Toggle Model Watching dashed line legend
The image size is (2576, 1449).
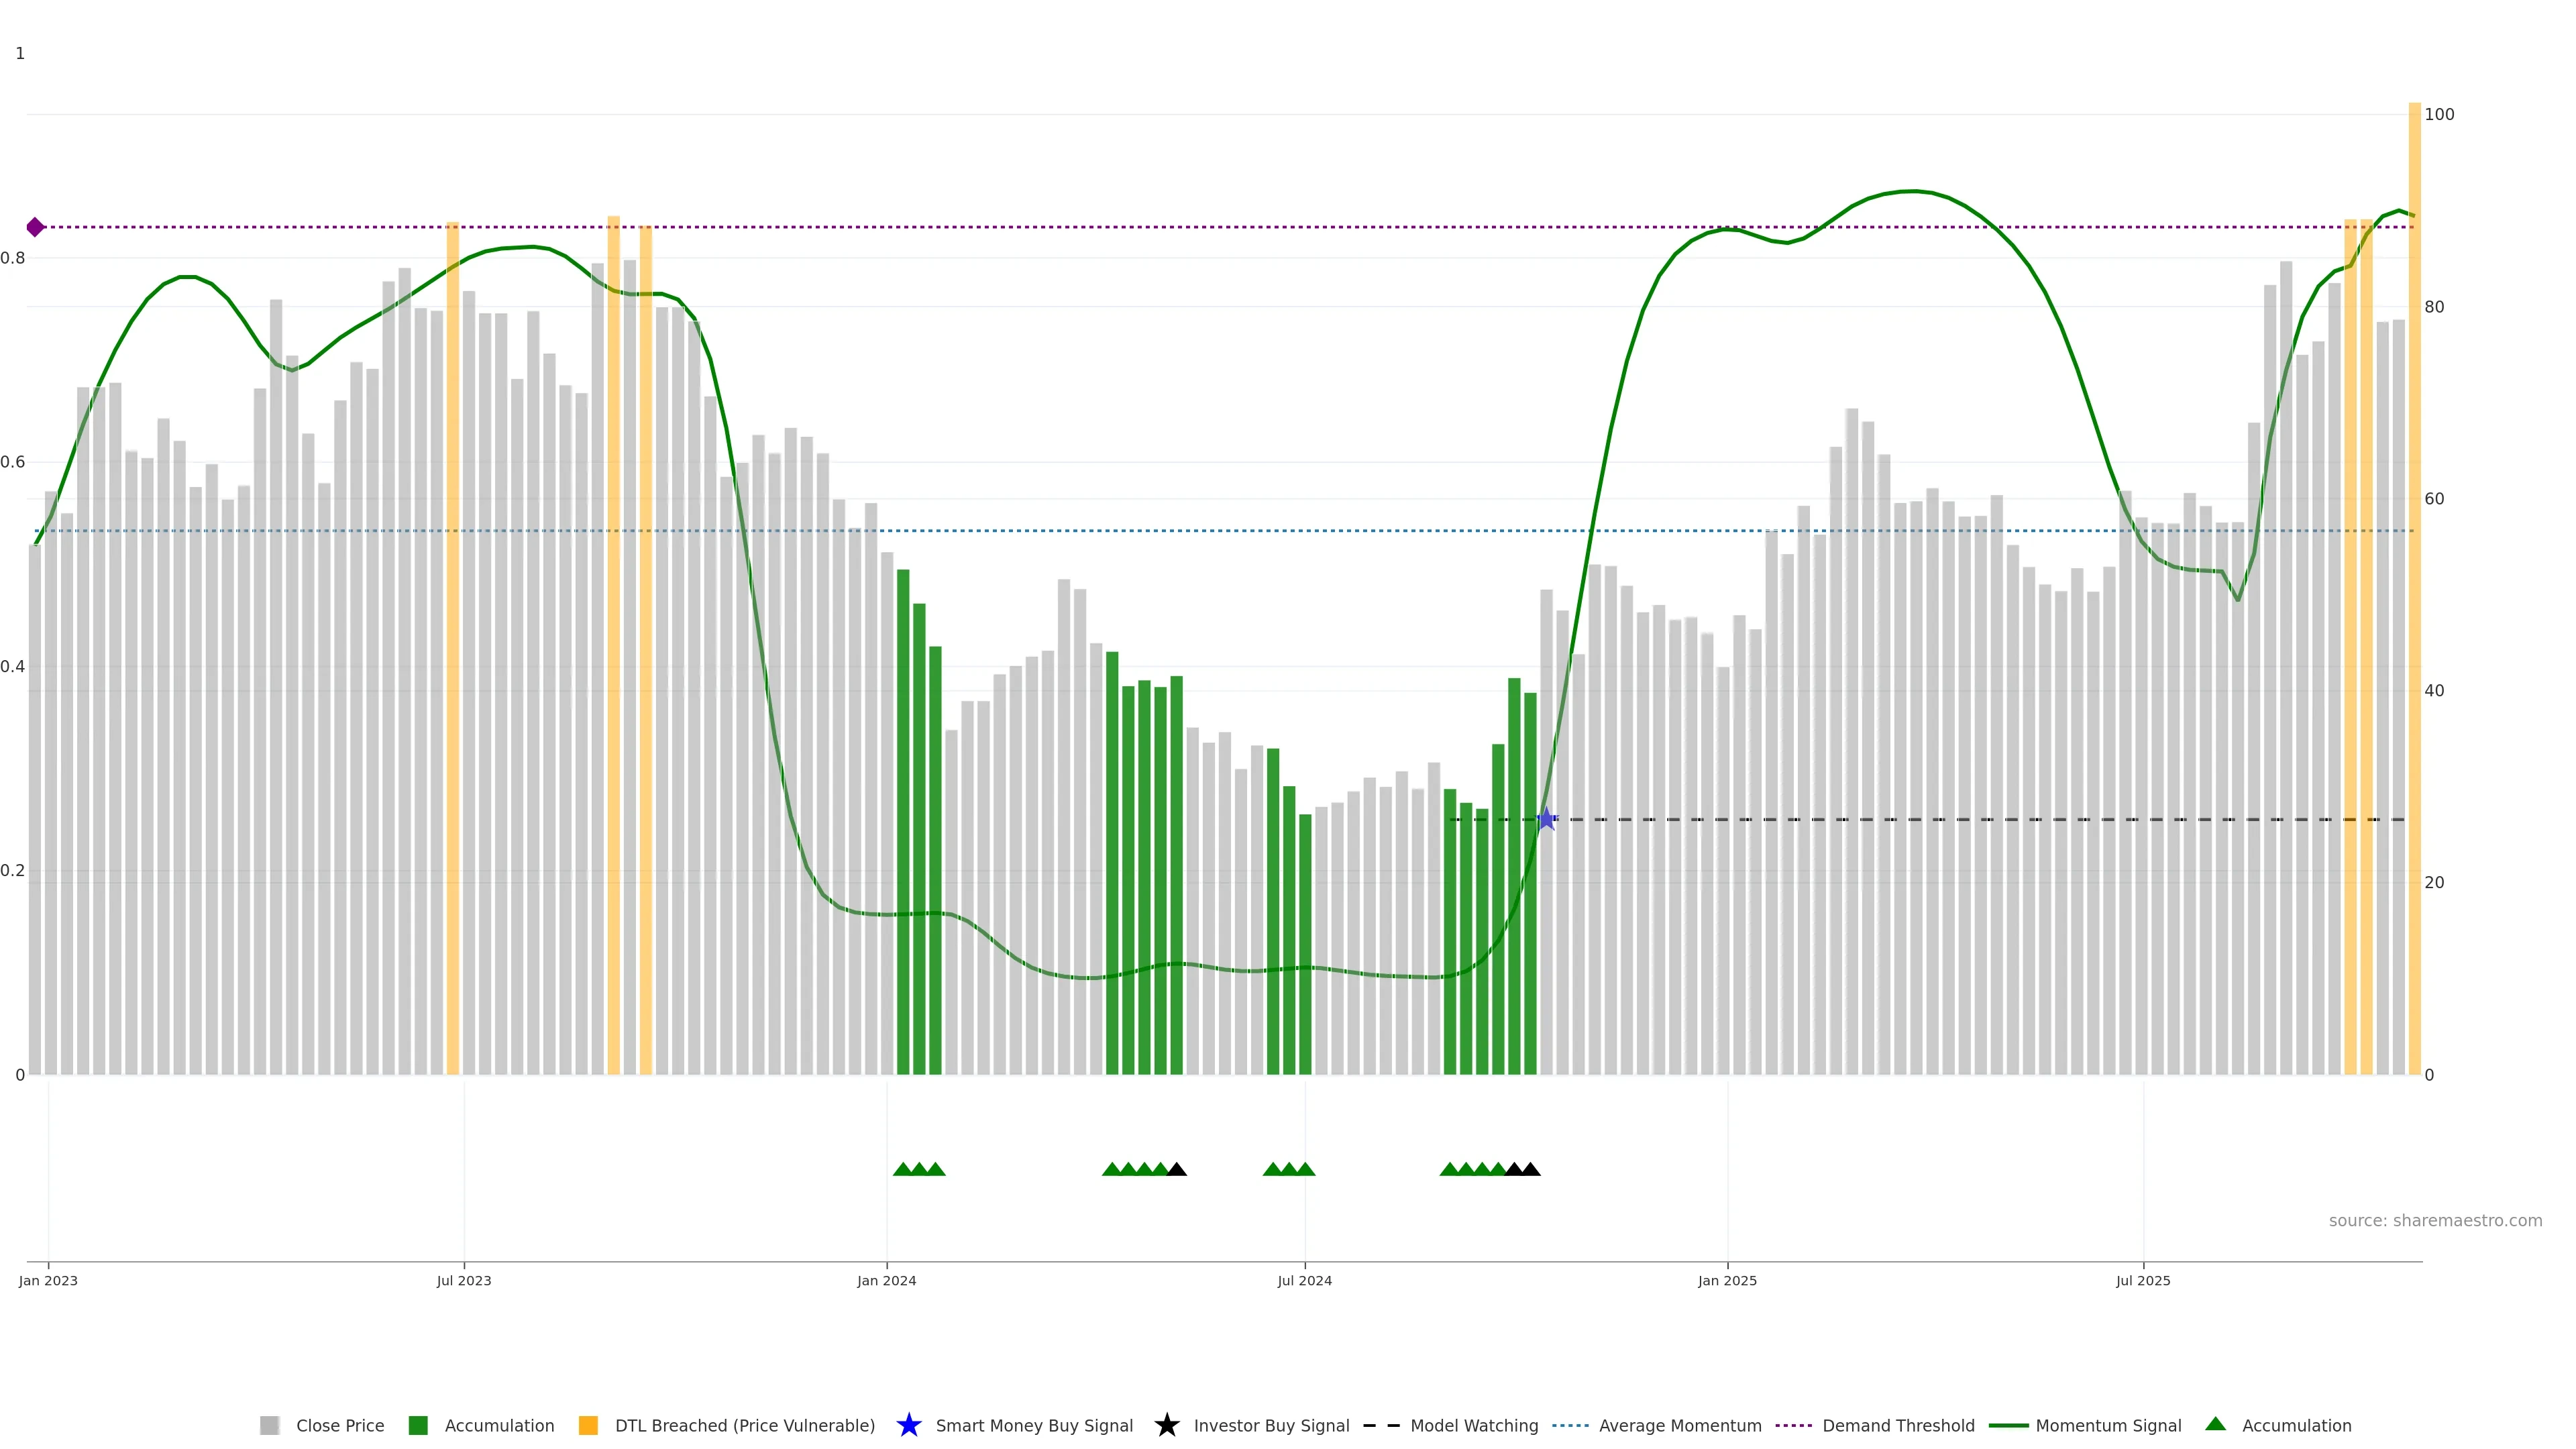pos(1381,1426)
